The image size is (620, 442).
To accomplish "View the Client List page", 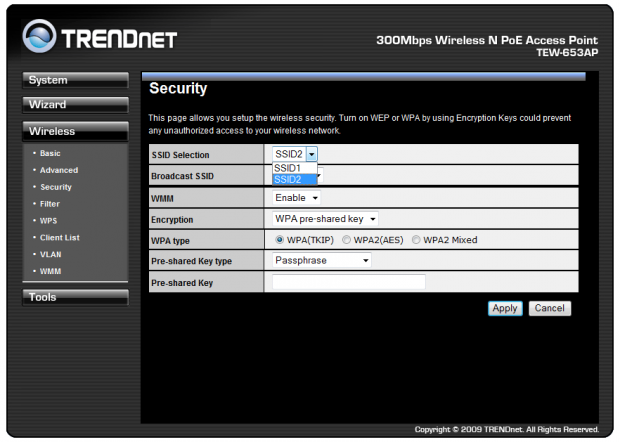I will pos(59,238).
